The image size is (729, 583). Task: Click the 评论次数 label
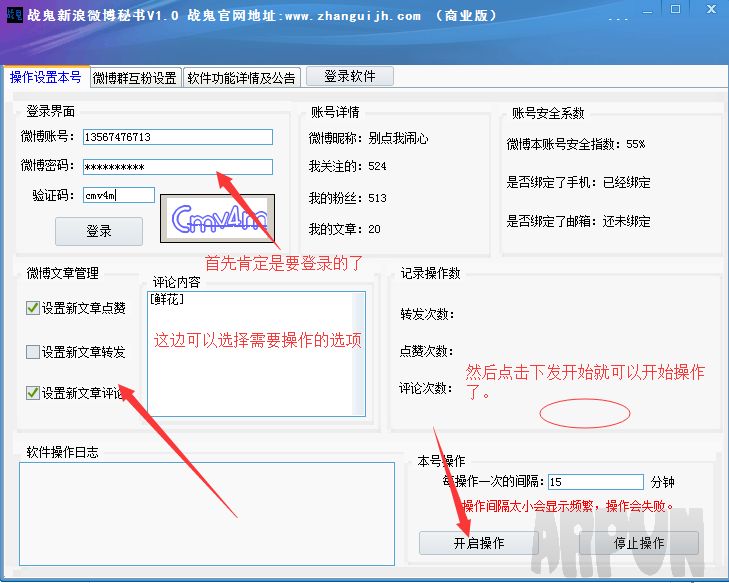pyautogui.click(x=425, y=388)
